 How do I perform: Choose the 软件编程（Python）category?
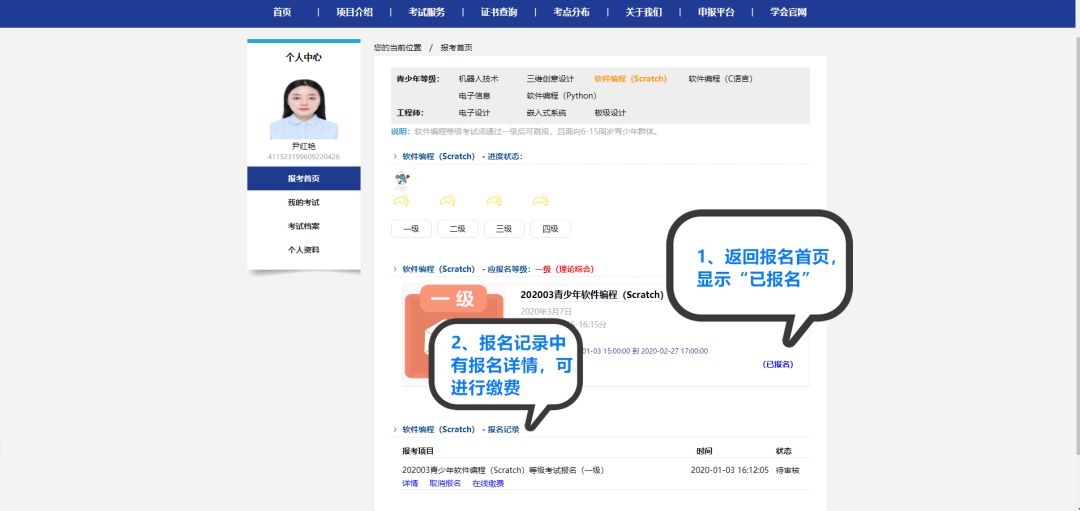point(561,96)
